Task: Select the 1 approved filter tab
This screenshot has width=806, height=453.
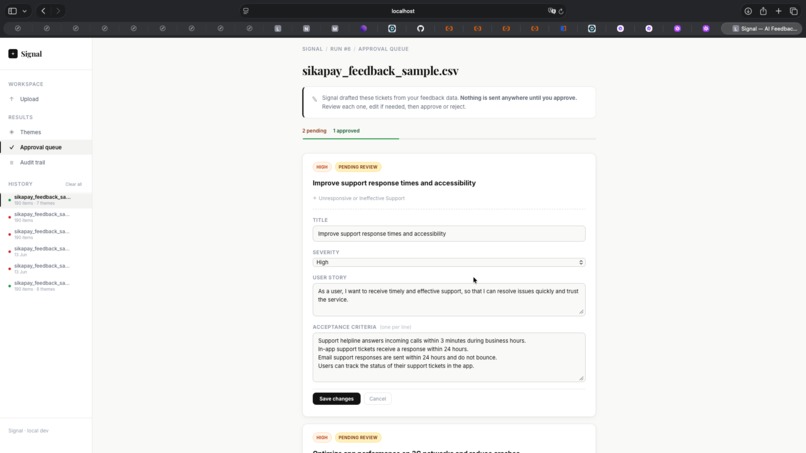Action: coord(346,131)
